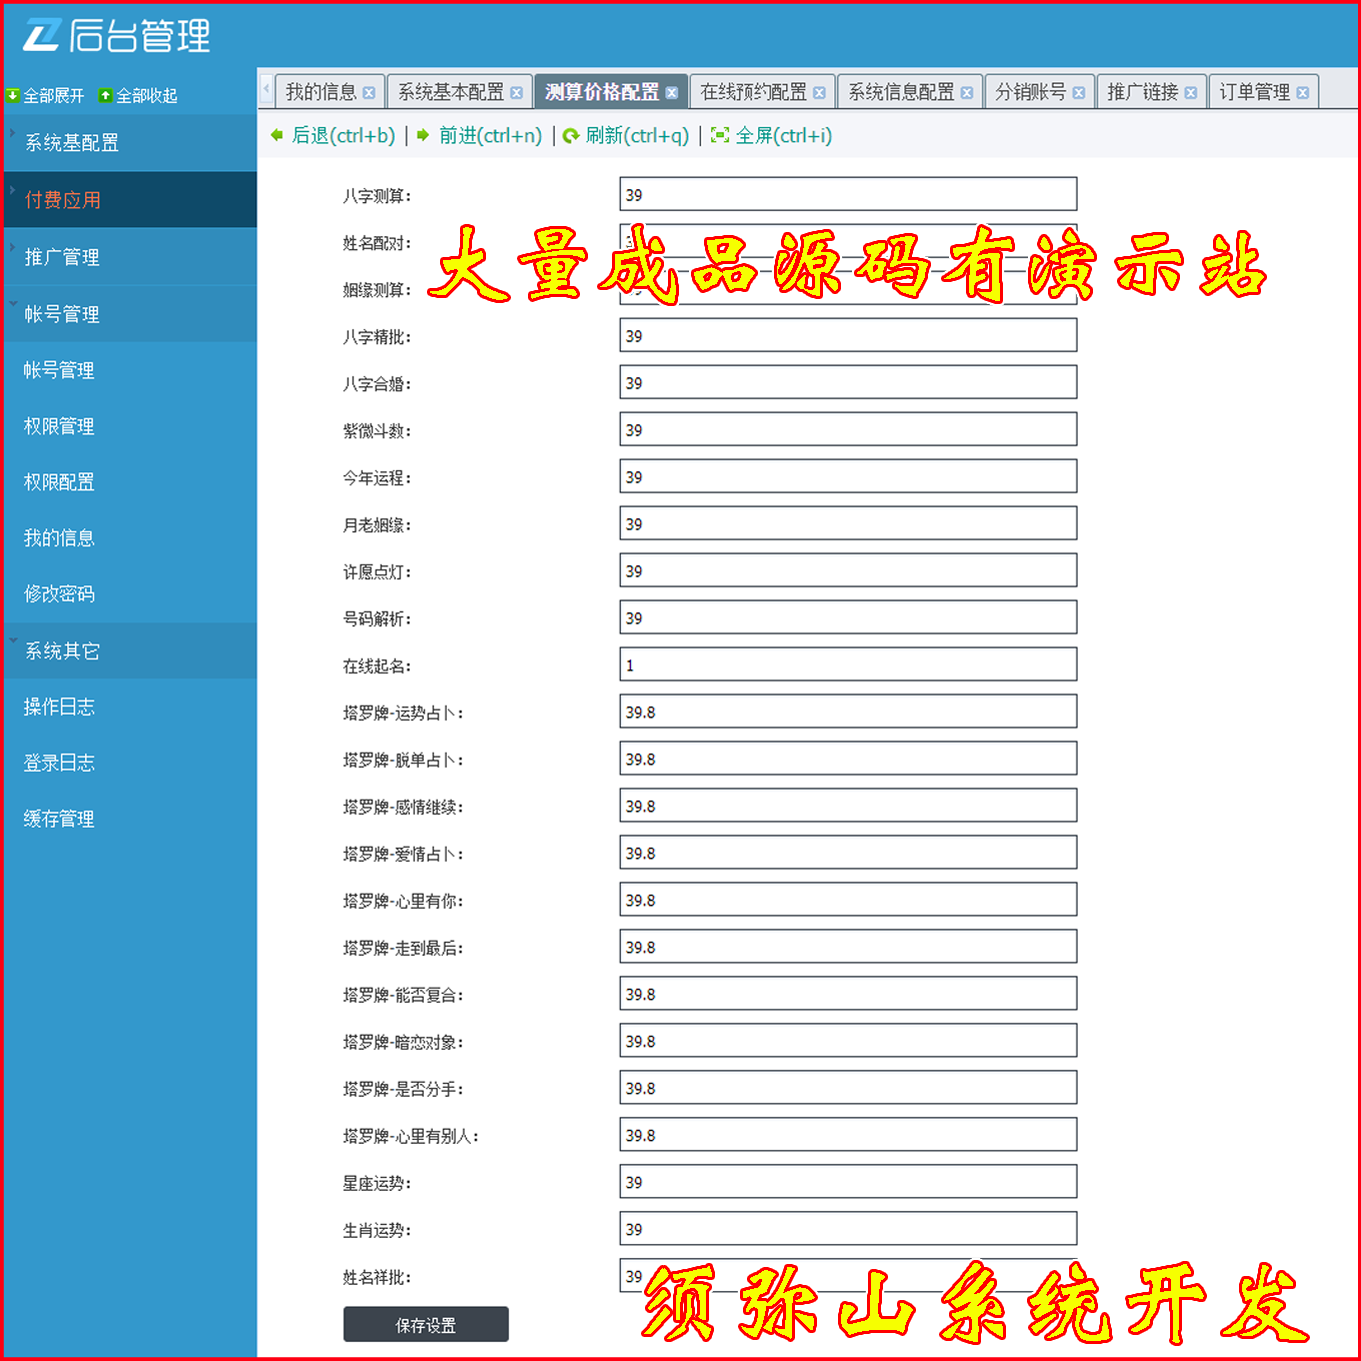Click the refresh icon in the toolbar
Image resolution: width=1361 pixels, height=1361 pixels.
tap(571, 136)
